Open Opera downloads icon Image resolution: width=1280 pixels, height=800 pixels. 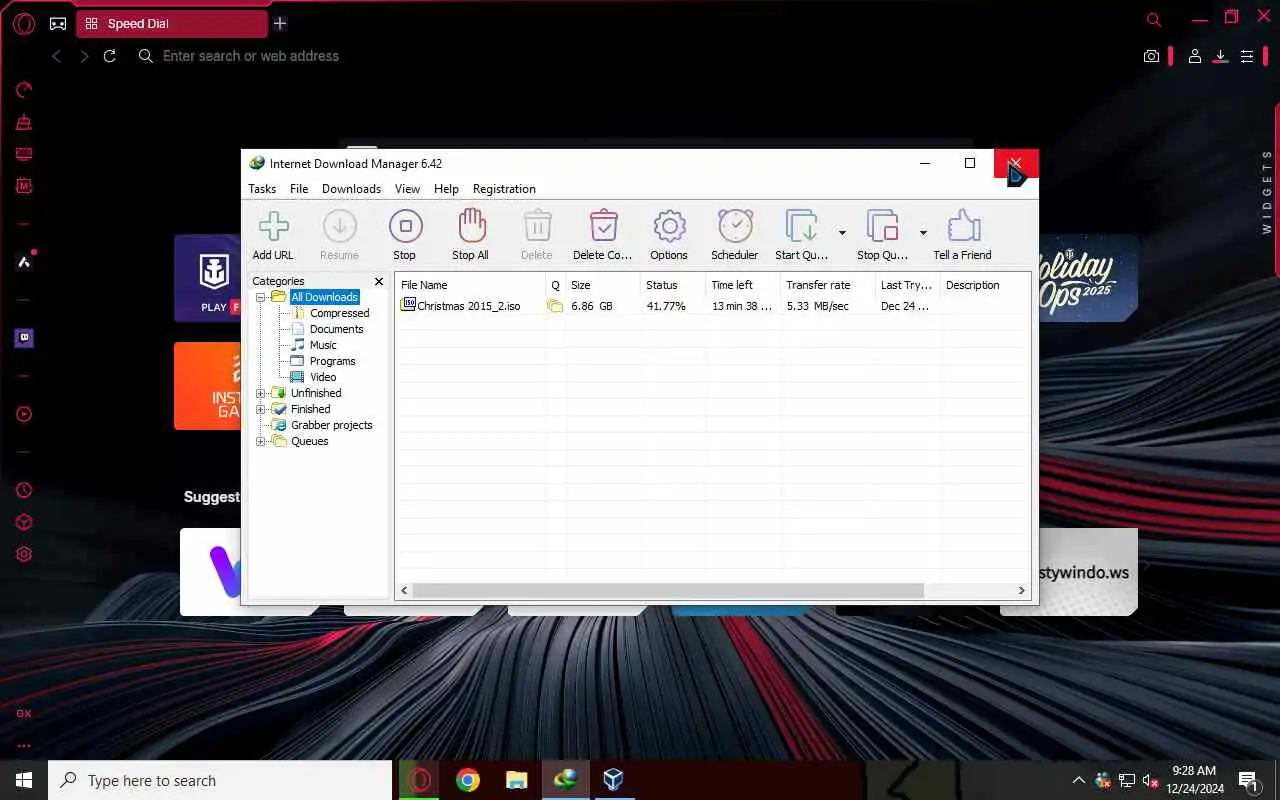1220,57
